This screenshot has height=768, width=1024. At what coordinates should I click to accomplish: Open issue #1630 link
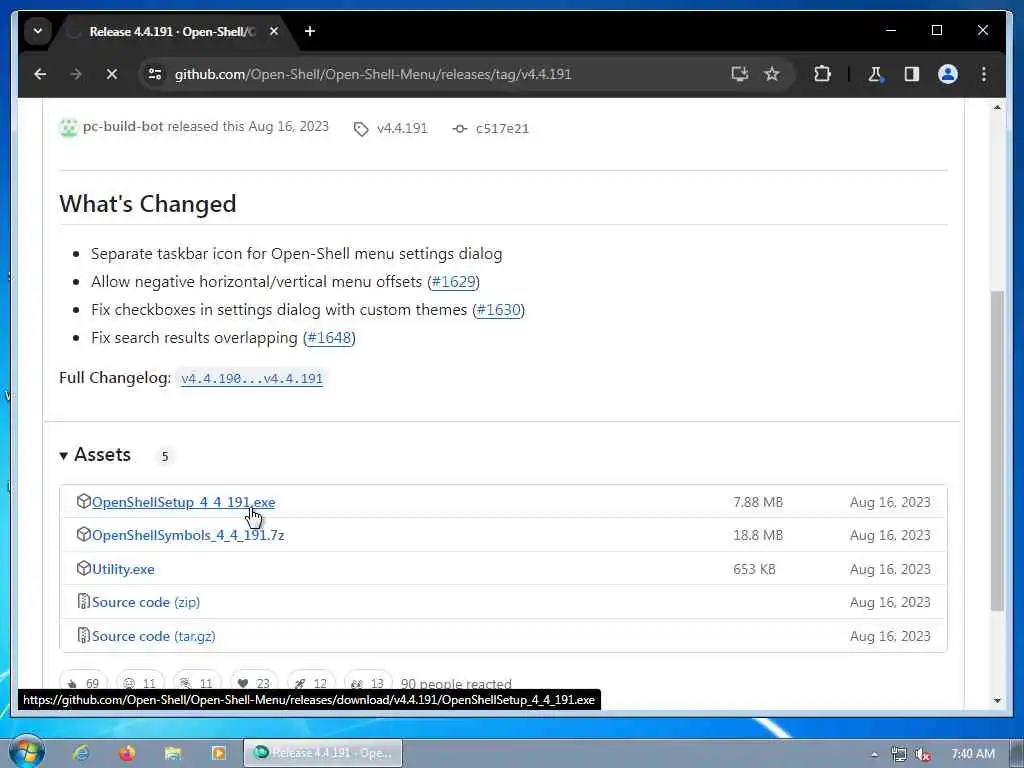pyautogui.click(x=498, y=310)
